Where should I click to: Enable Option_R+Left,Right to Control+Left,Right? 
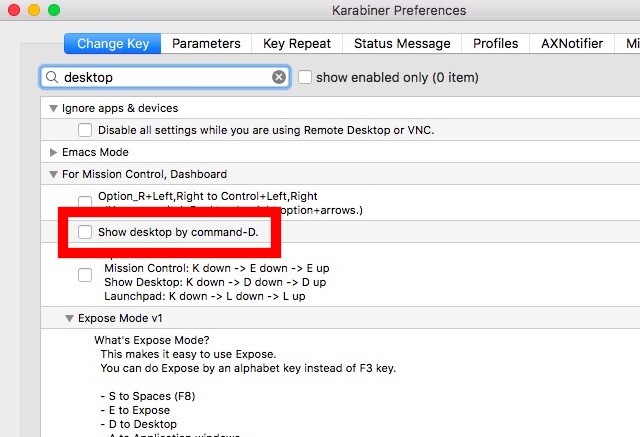click(85, 202)
